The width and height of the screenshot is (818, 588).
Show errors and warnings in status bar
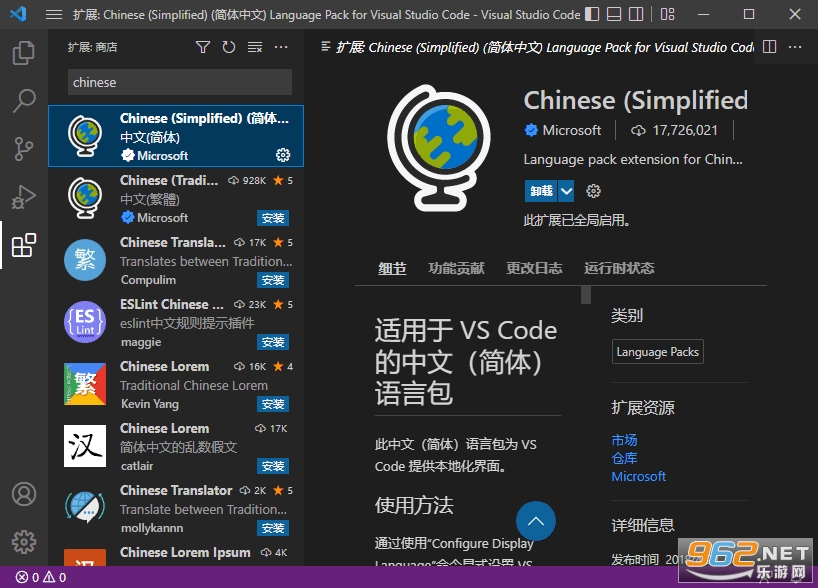pyautogui.click(x=41, y=577)
